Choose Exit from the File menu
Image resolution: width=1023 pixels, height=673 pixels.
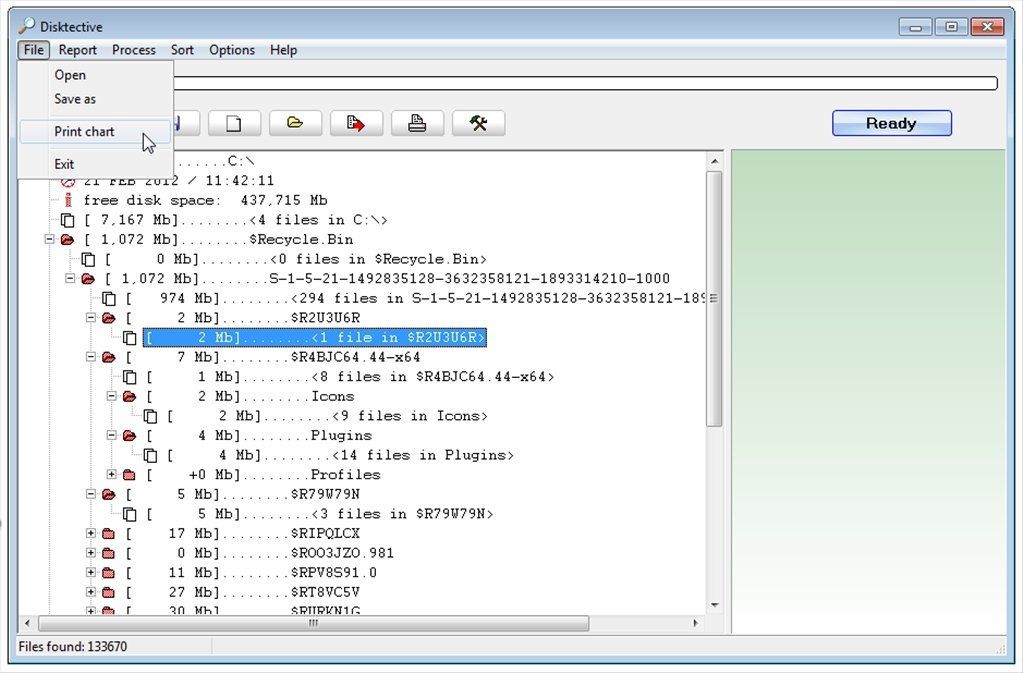[x=95, y=164]
